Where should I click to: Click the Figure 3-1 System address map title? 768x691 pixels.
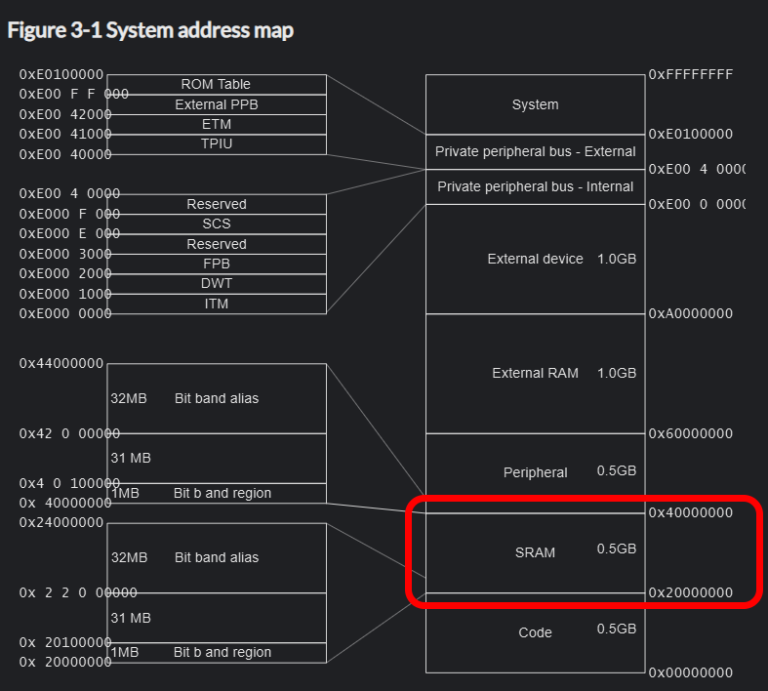(x=150, y=30)
